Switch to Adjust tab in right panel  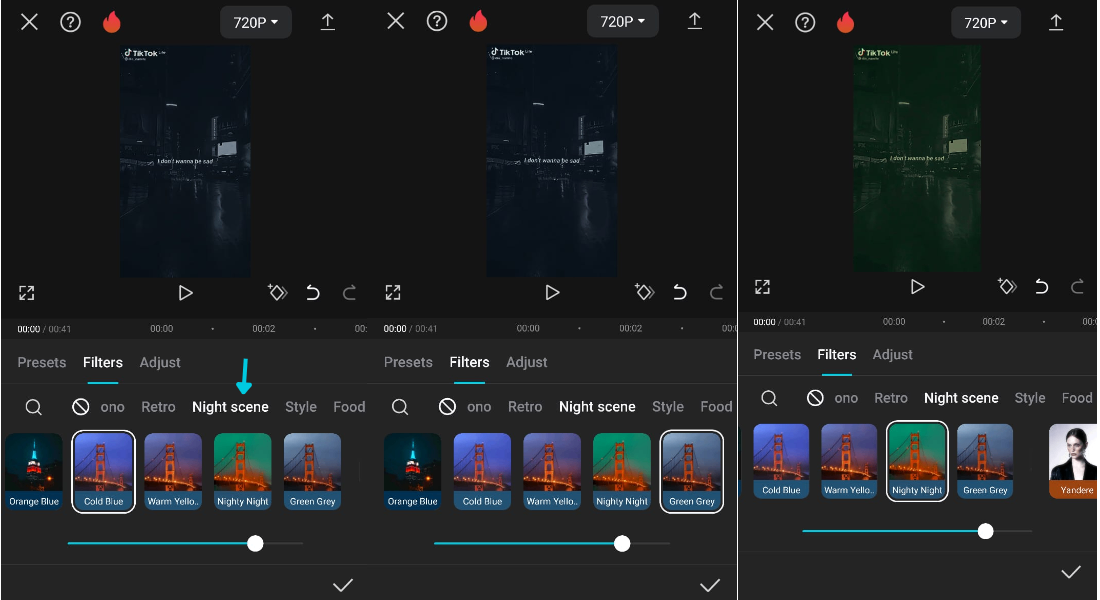pos(892,354)
